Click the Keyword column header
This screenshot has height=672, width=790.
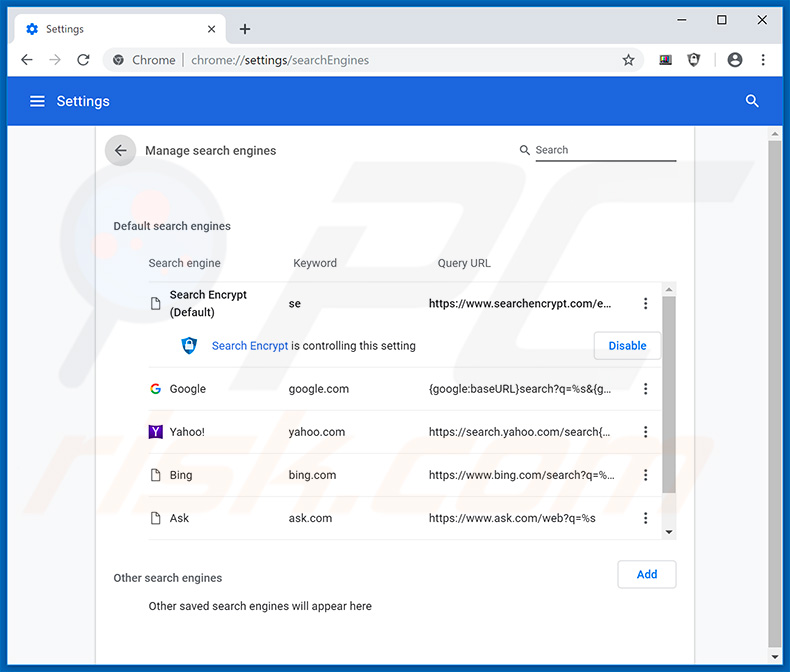tap(315, 263)
